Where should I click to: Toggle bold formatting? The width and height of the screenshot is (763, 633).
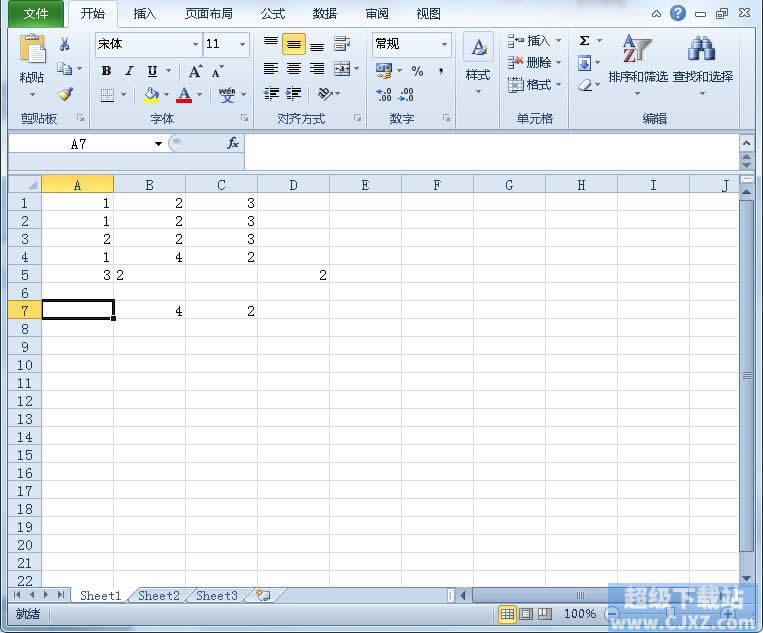[106, 71]
